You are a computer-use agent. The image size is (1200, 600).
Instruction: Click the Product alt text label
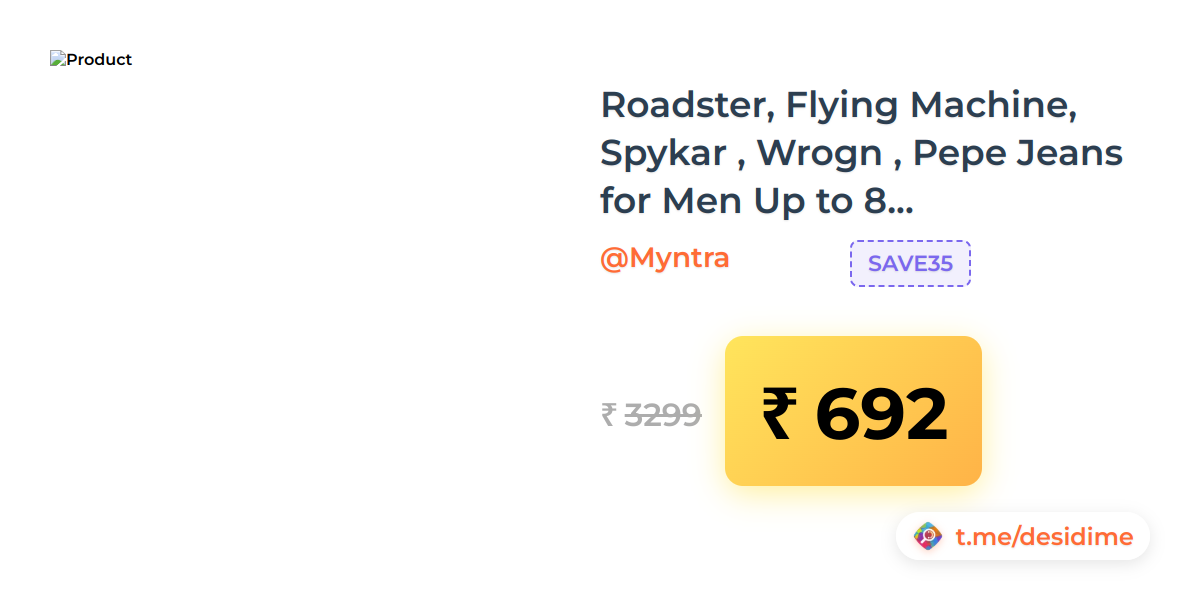pyautogui.click(x=99, y=60)
